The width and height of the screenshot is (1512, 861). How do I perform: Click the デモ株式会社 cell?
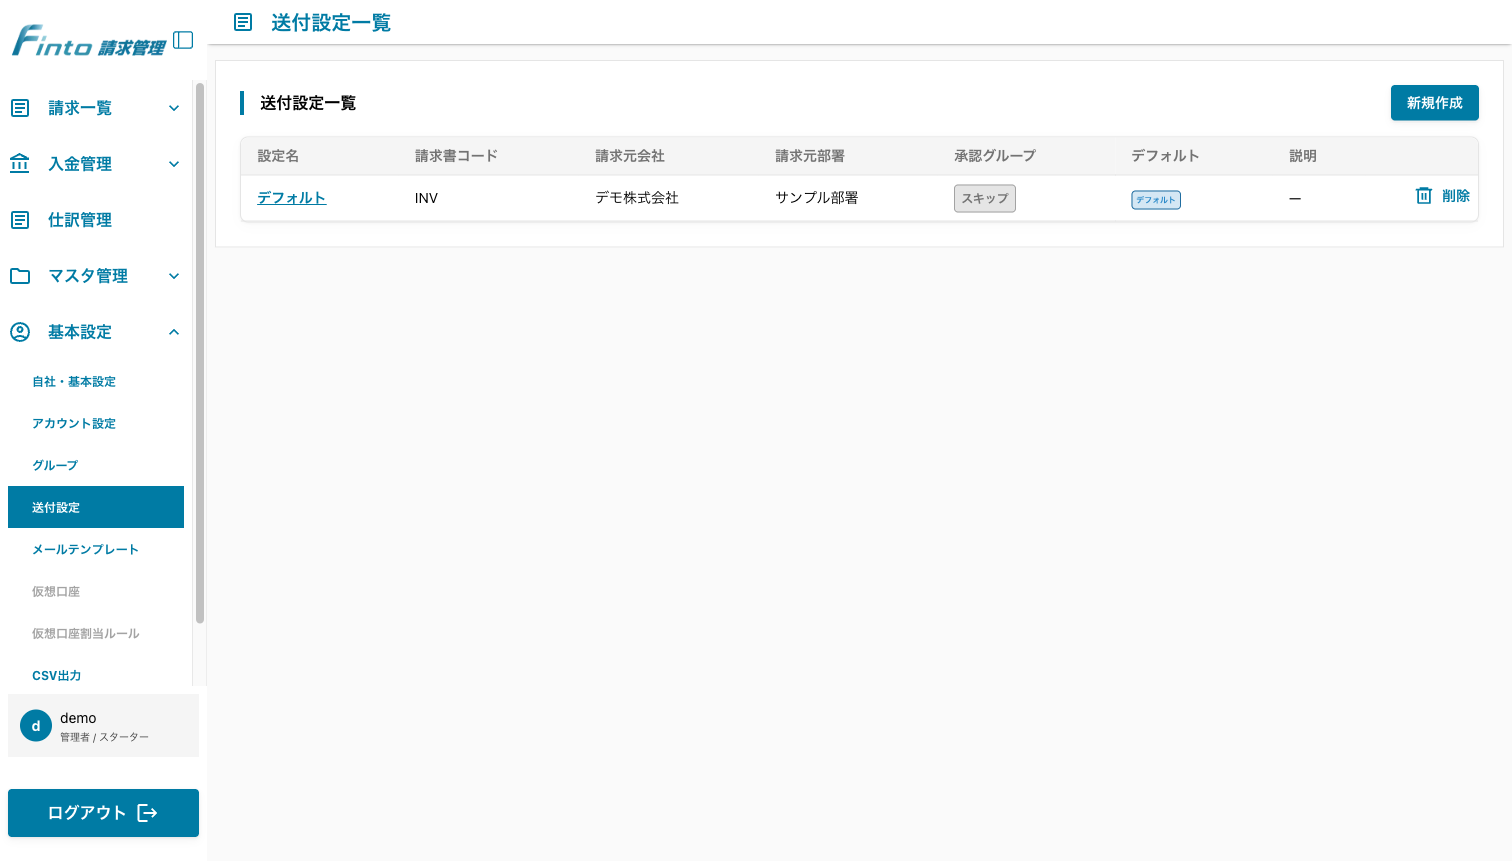(637, 198)
